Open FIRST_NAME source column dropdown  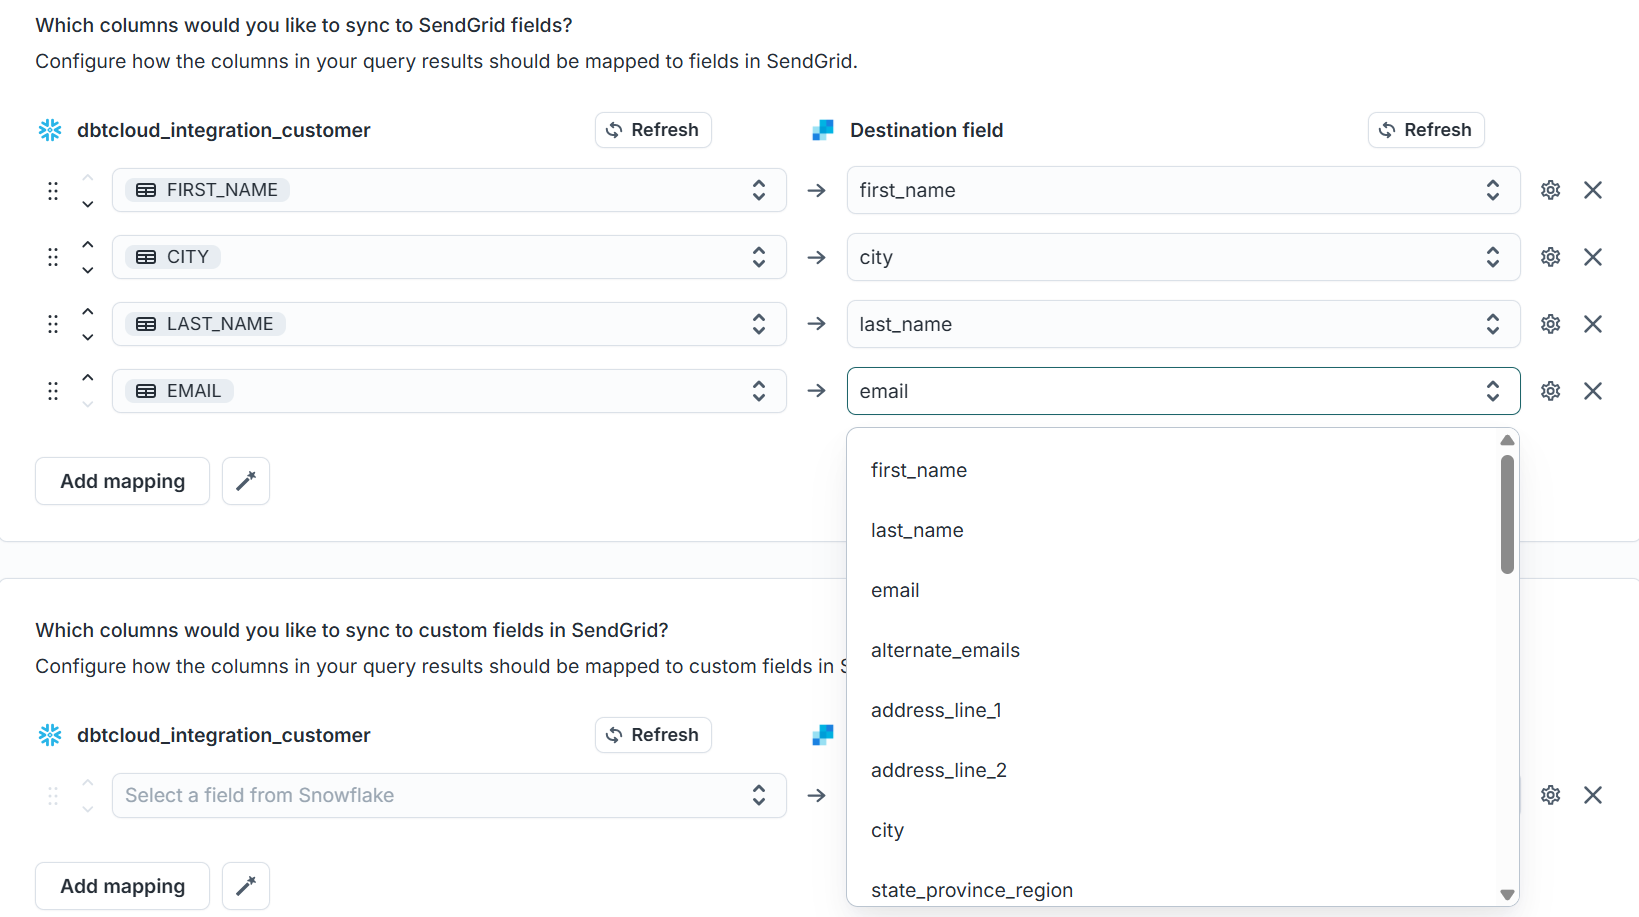pyautogui.click(x=449, y=190)
